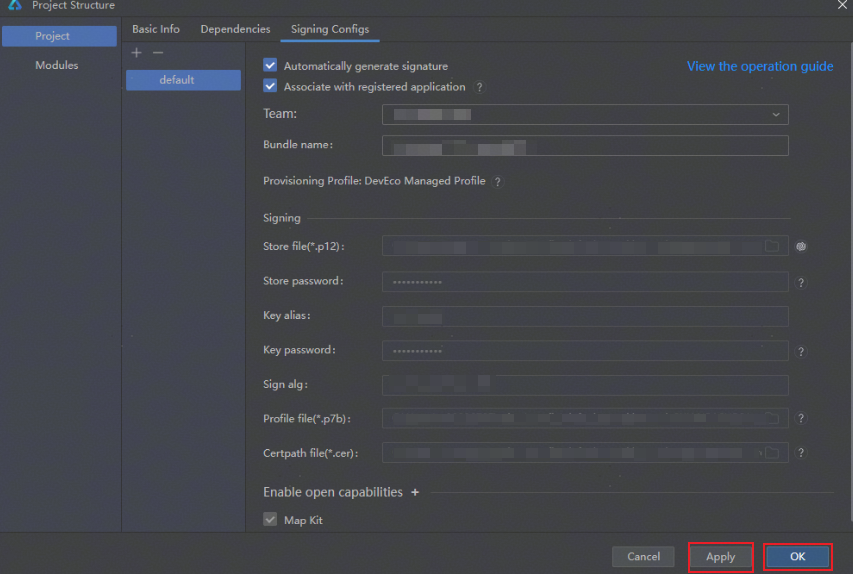Browse for Certpath file folder icon

pos(772,453)
